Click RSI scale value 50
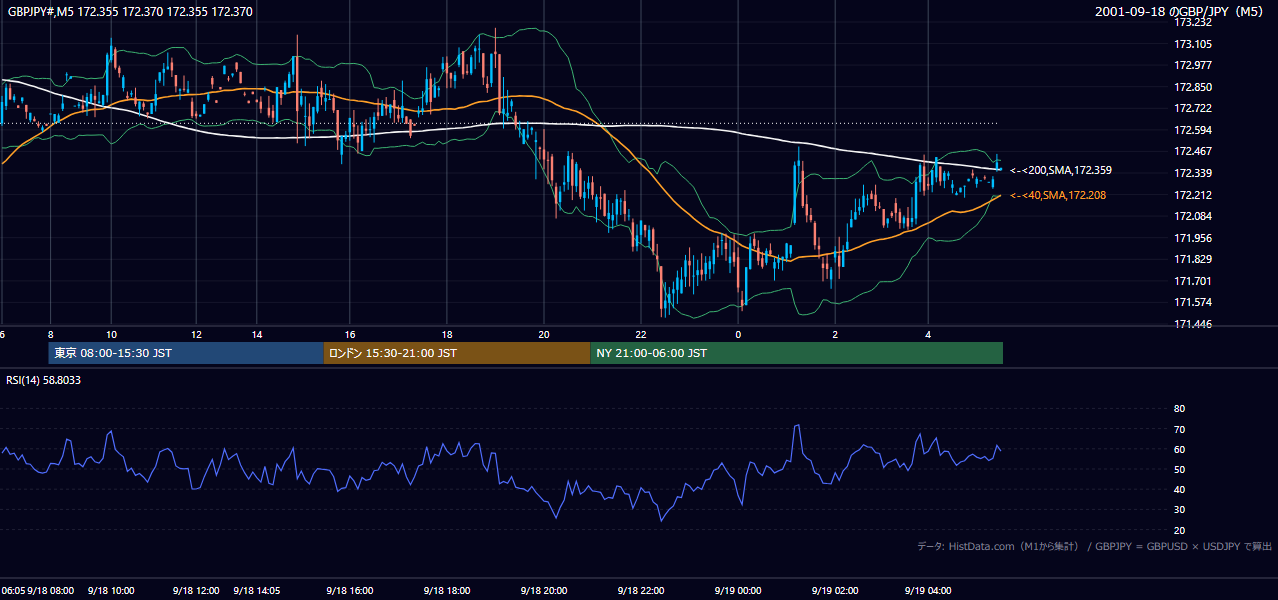The image size is (1278, 600). pyautogui.click(x=1179, y=469)
